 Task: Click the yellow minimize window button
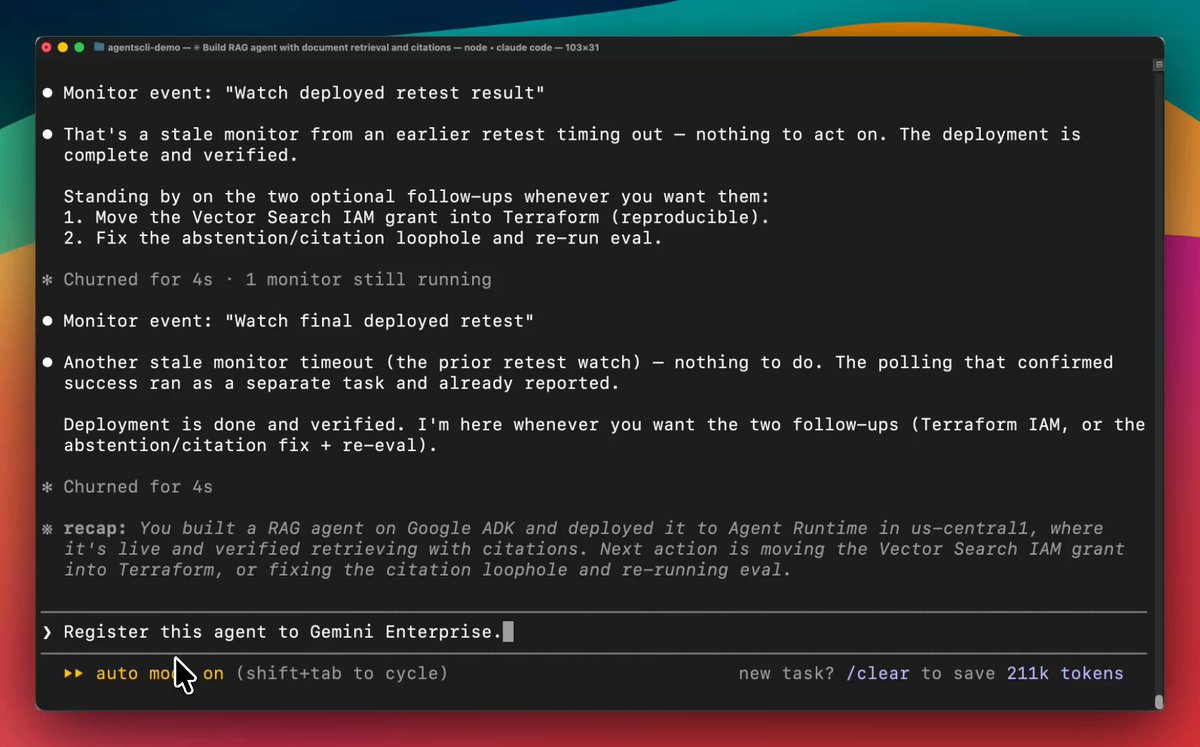click(63, 47)
